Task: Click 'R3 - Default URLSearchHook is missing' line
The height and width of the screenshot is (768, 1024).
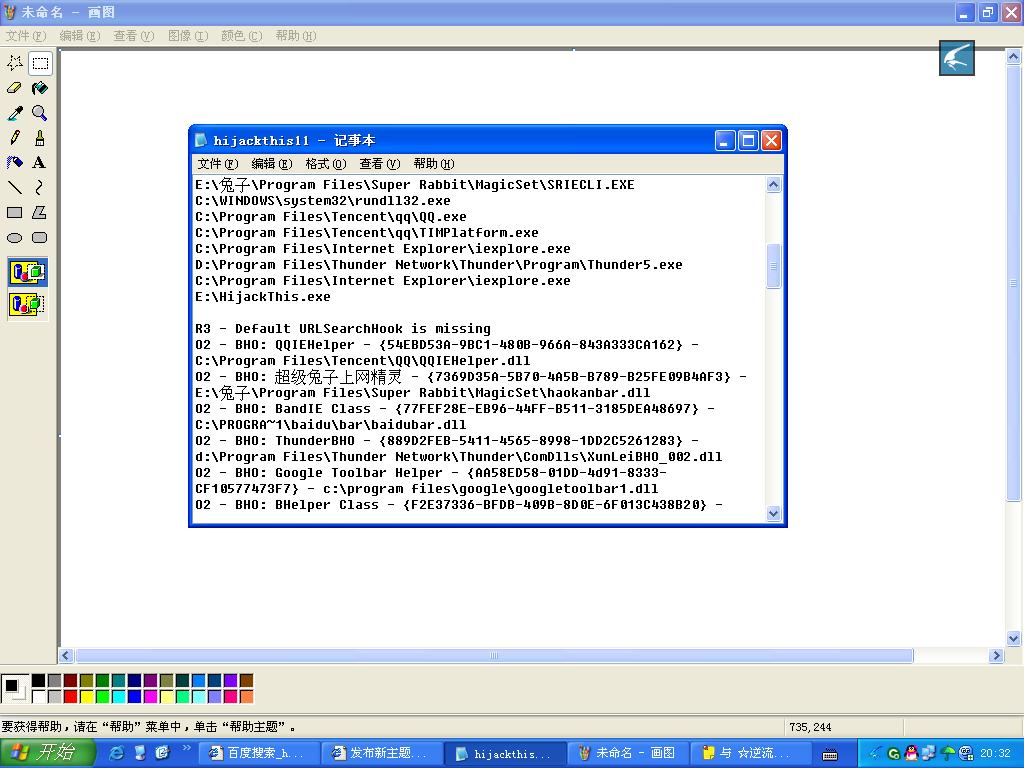Action: (343, 329)
